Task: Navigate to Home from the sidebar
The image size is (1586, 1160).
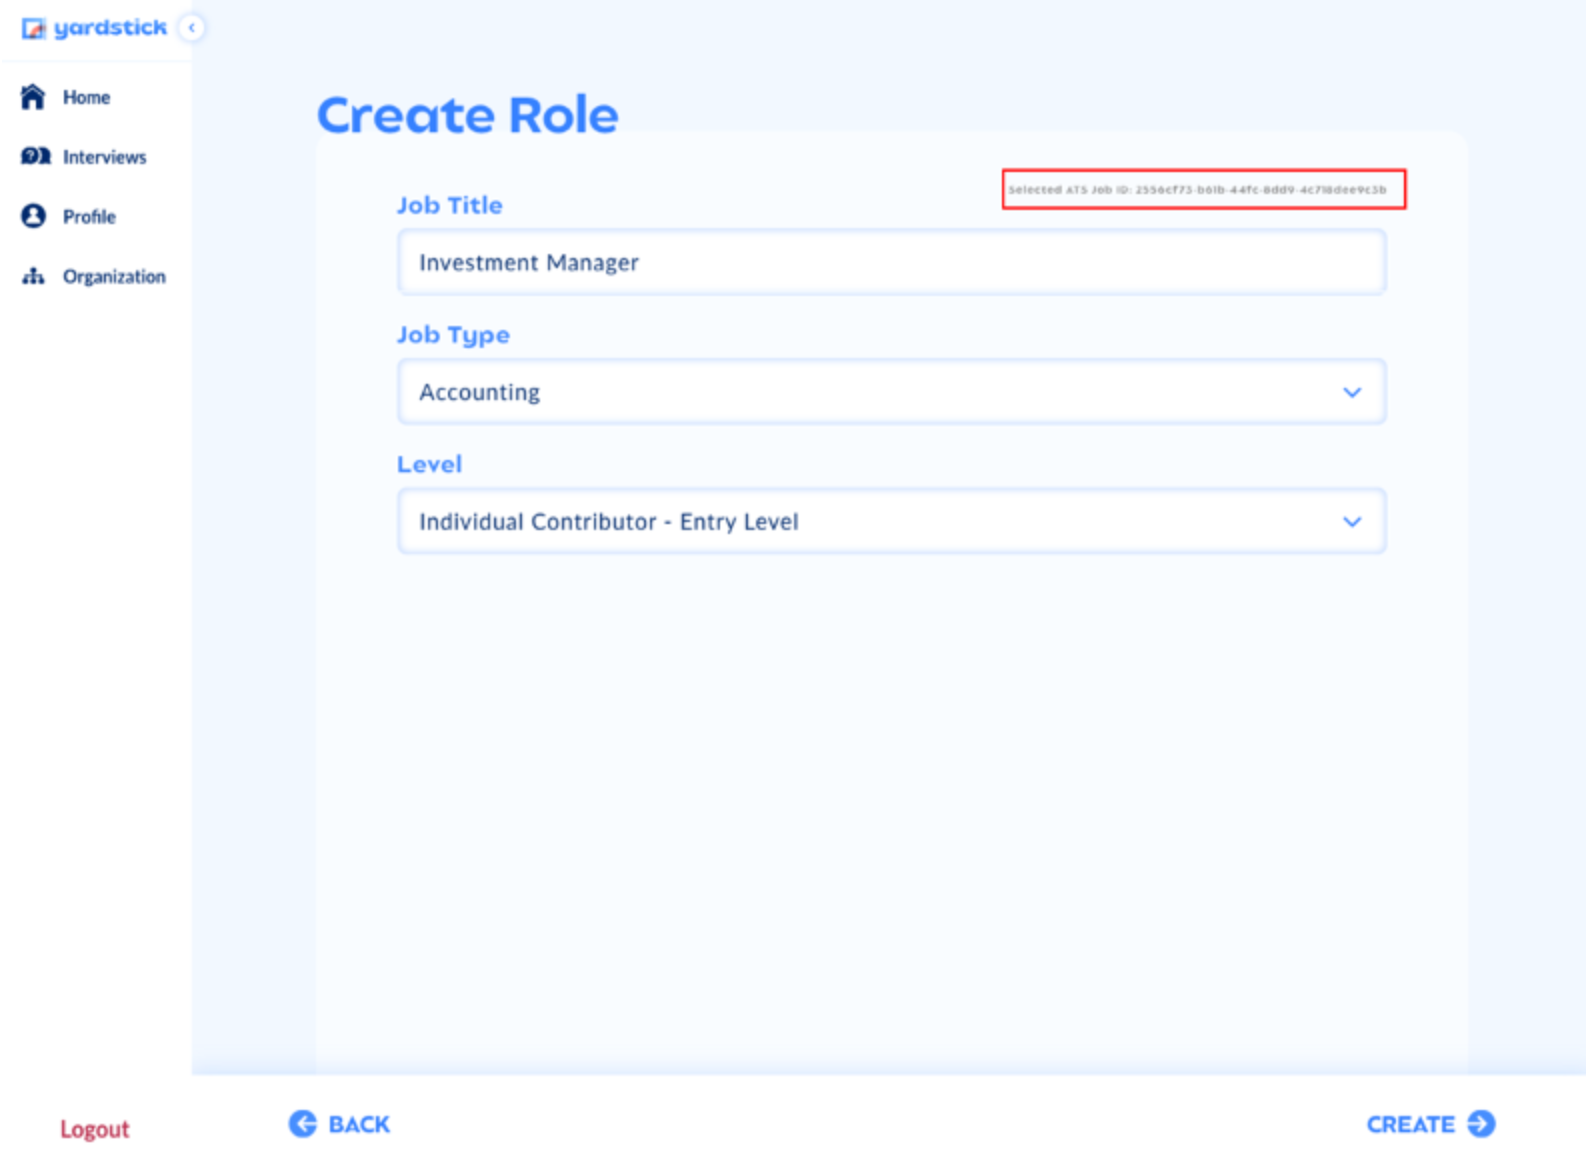Action: click(86, 97)
